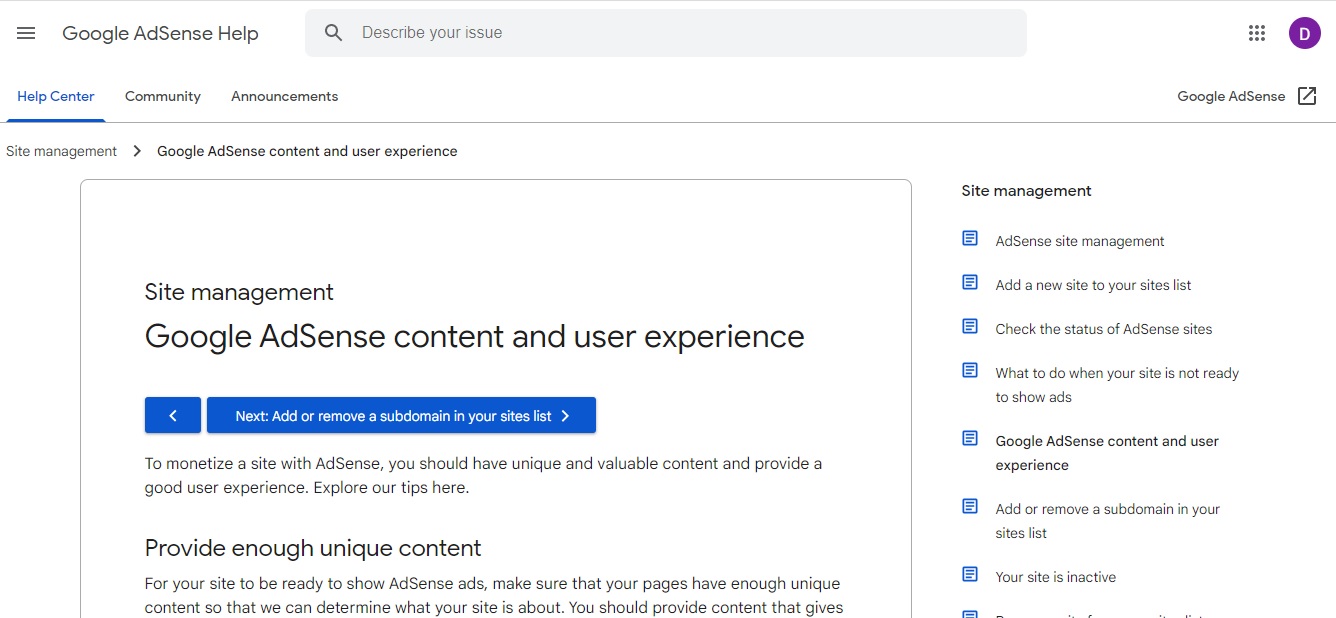Open the Google apps grid
The image size is (1336, 618).
[x=1257, y=33]
